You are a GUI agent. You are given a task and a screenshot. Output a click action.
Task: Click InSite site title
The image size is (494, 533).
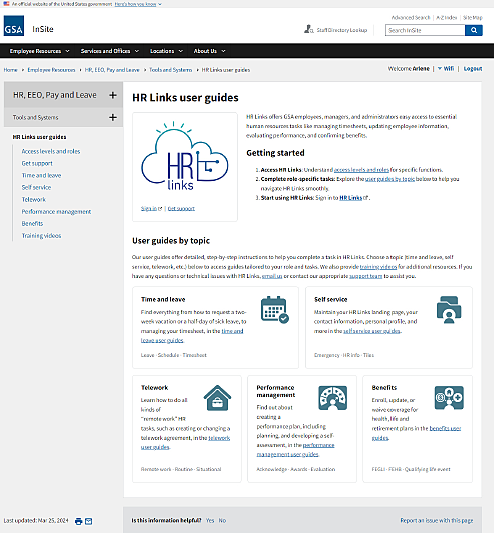click(43, 29)
